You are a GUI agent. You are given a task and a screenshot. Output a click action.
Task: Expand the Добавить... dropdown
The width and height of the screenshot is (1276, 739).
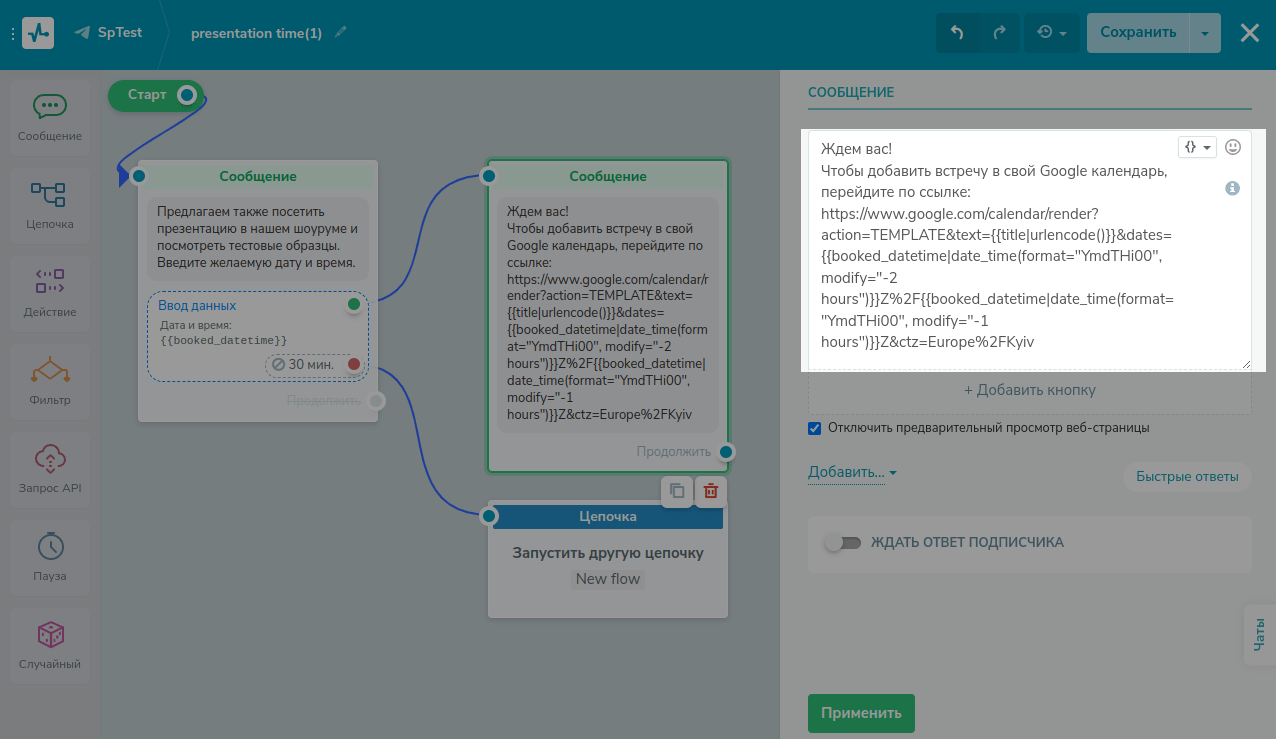(852, 472)
